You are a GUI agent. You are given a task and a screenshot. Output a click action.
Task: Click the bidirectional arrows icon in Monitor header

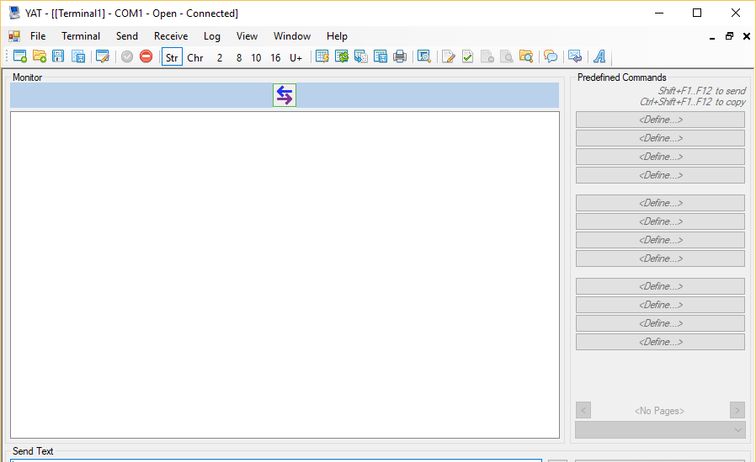284,95
